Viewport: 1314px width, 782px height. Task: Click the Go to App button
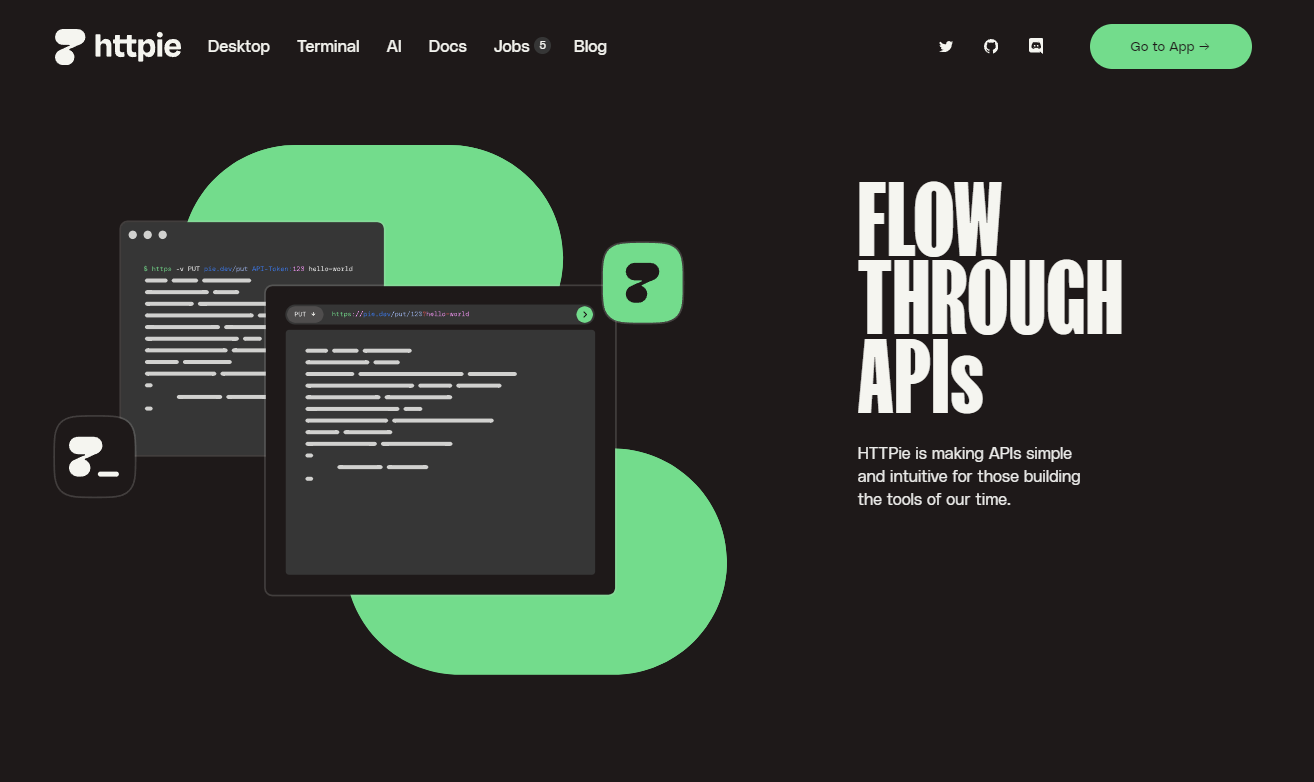click(1171, 46)
